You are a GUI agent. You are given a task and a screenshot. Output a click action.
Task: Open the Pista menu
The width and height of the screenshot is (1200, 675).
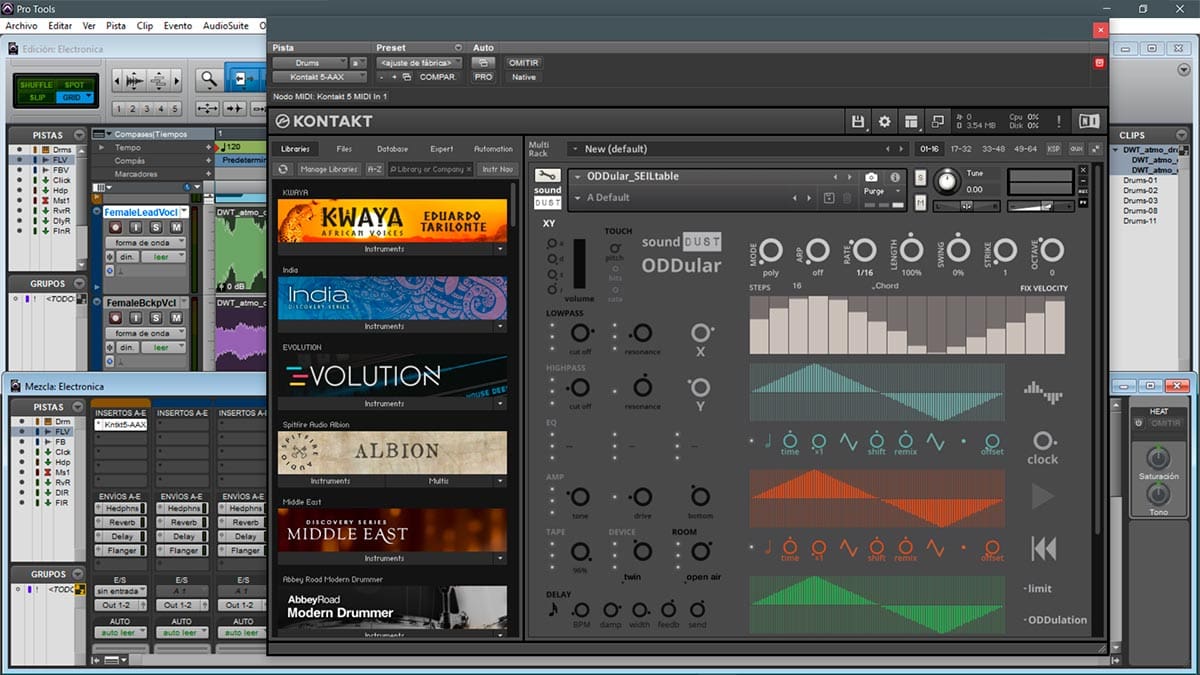pos(116,25)
